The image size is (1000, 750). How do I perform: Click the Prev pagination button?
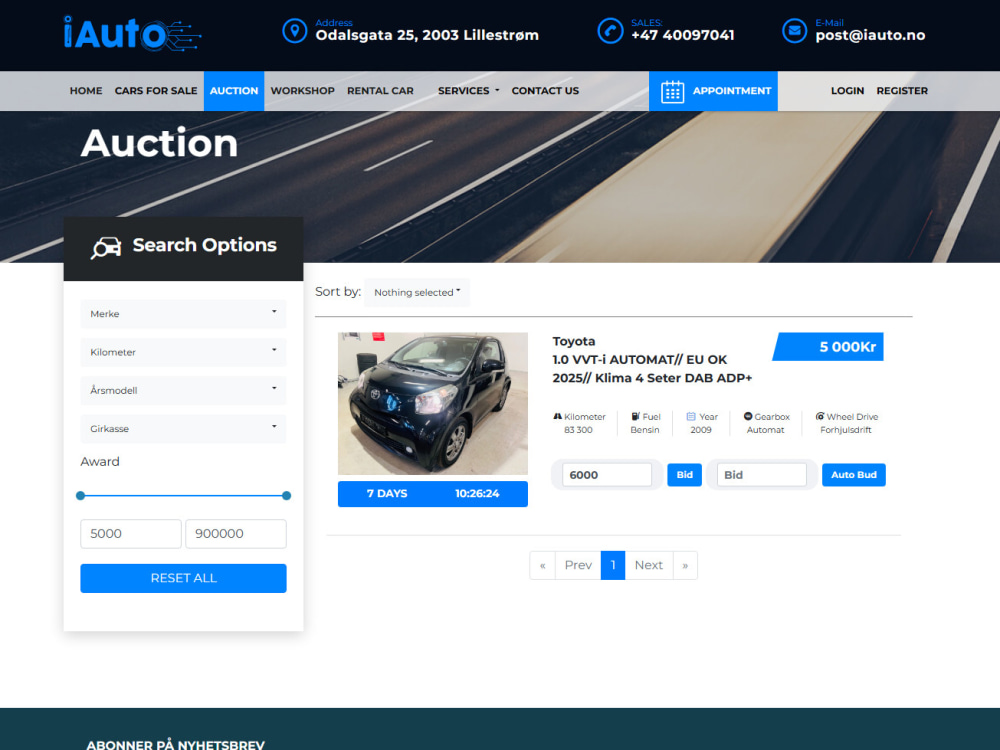pos(578,565)
